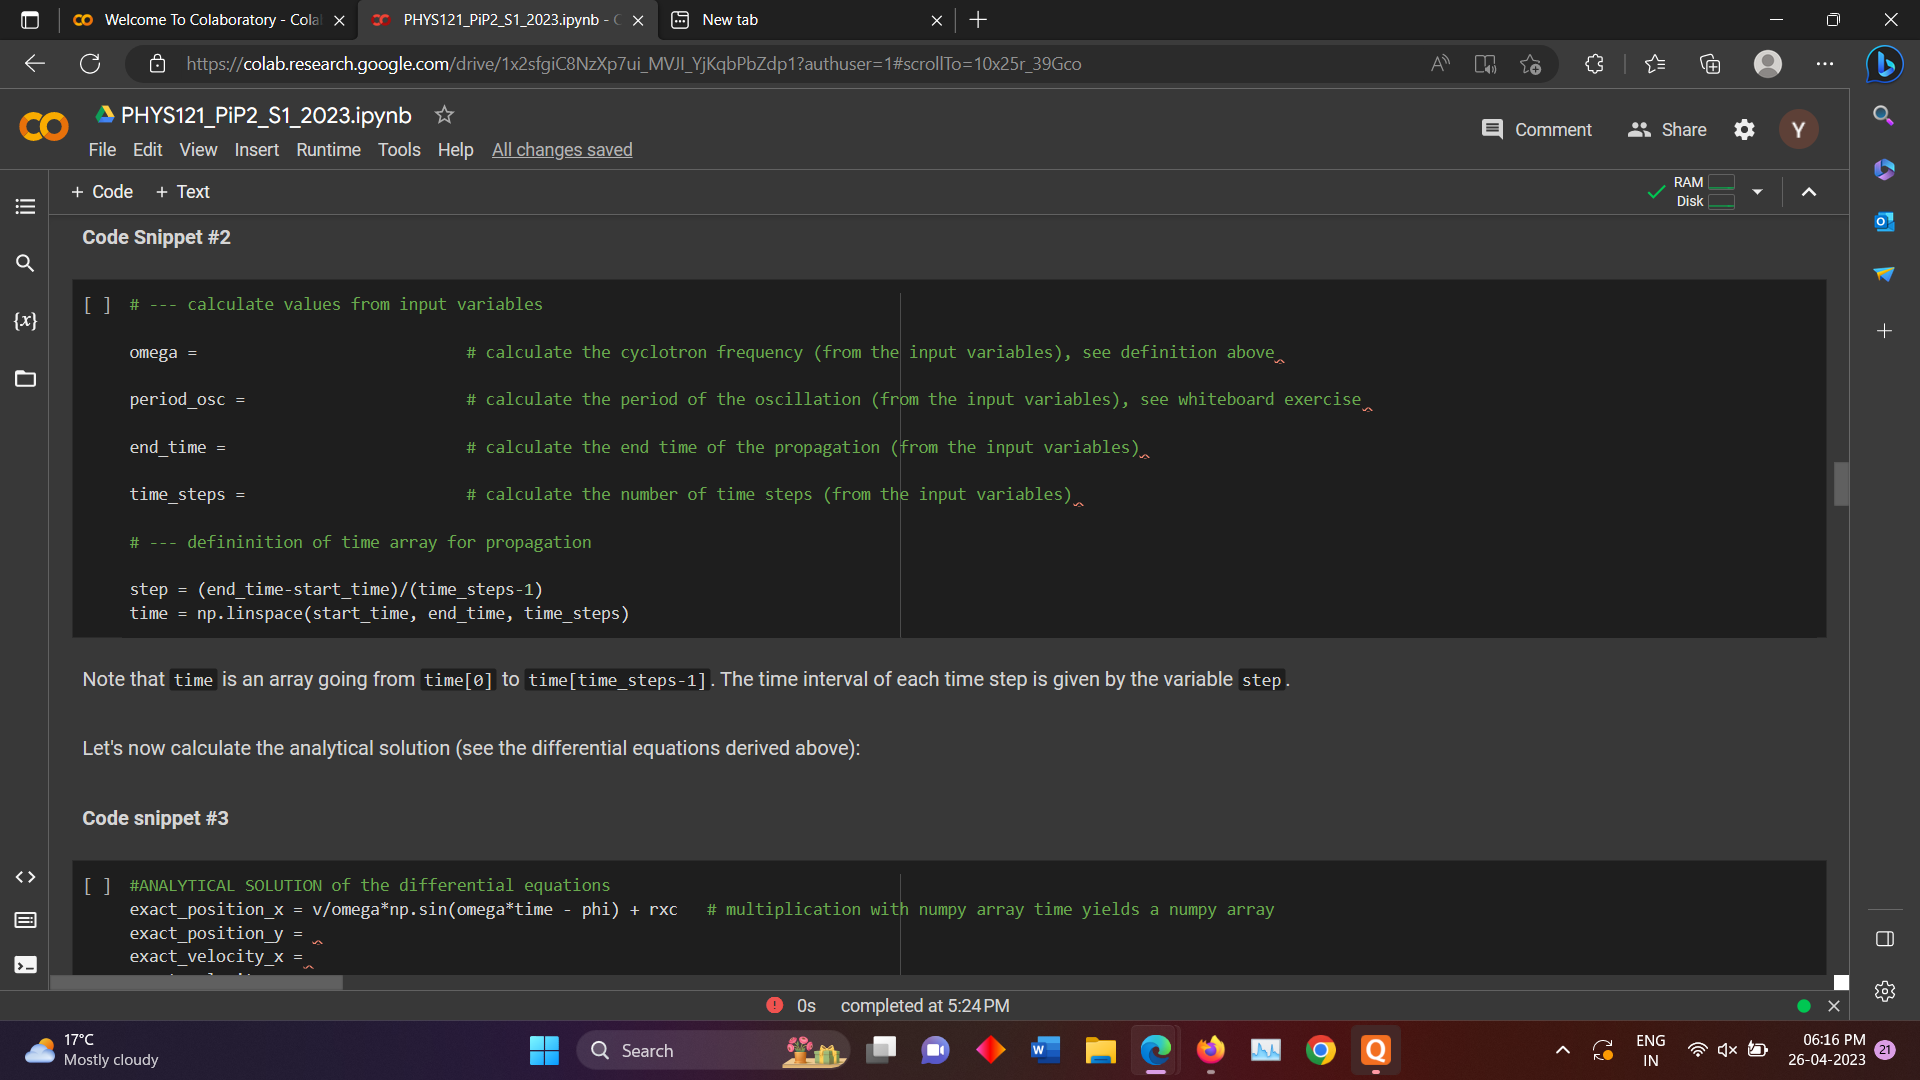Open the terminal icon in left sidebar

(25, 965)
